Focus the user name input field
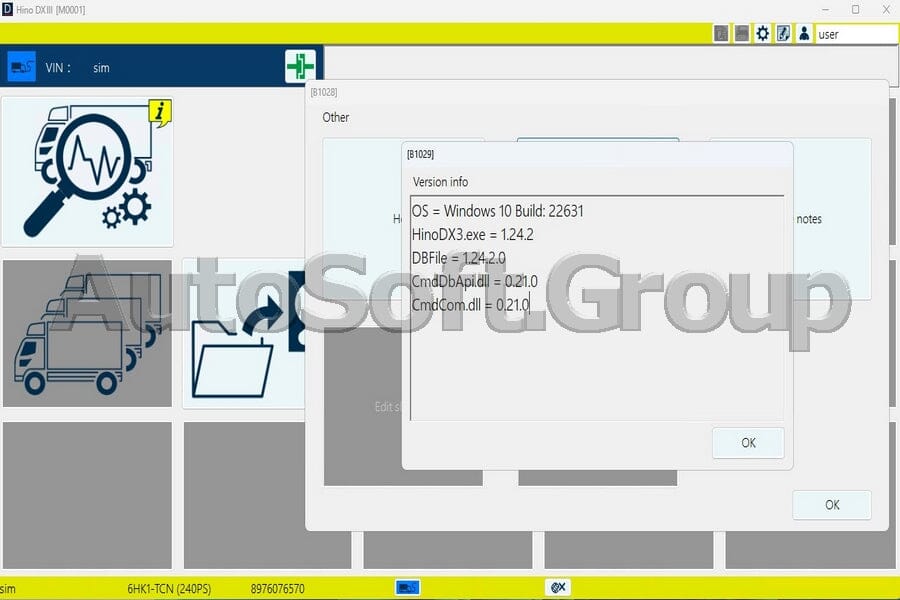The height and width of the screenshot is (600, 900). pyautogui.click(x=856, y=34)
